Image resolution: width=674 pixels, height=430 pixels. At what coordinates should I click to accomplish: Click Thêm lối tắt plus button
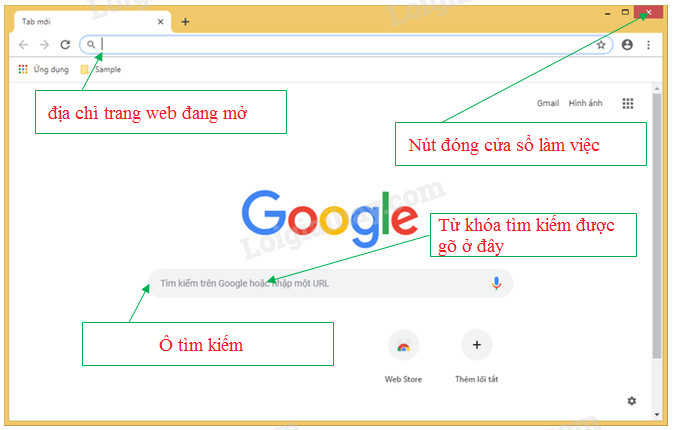pos(476,346)
